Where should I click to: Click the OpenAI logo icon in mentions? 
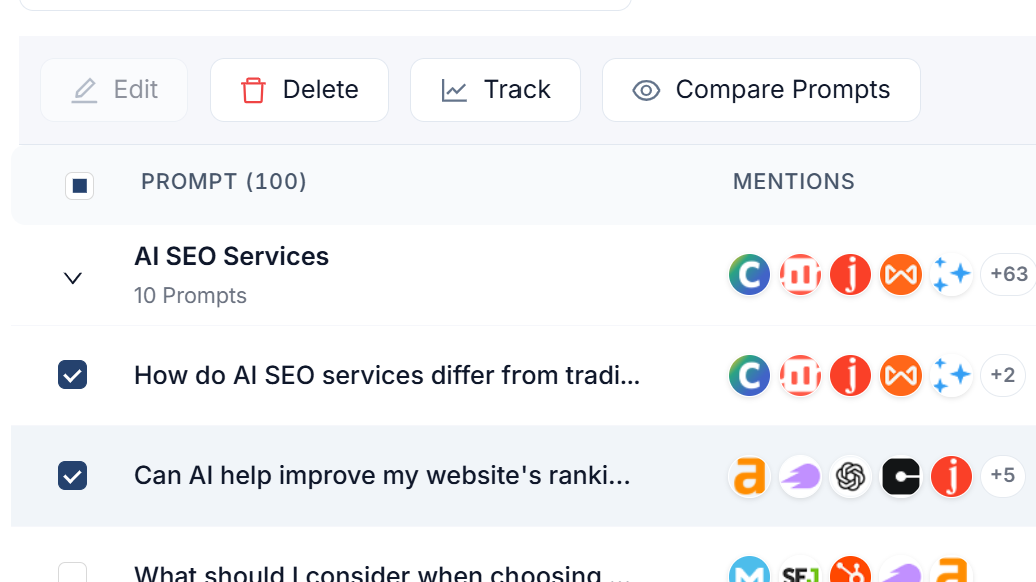[850, 476]
